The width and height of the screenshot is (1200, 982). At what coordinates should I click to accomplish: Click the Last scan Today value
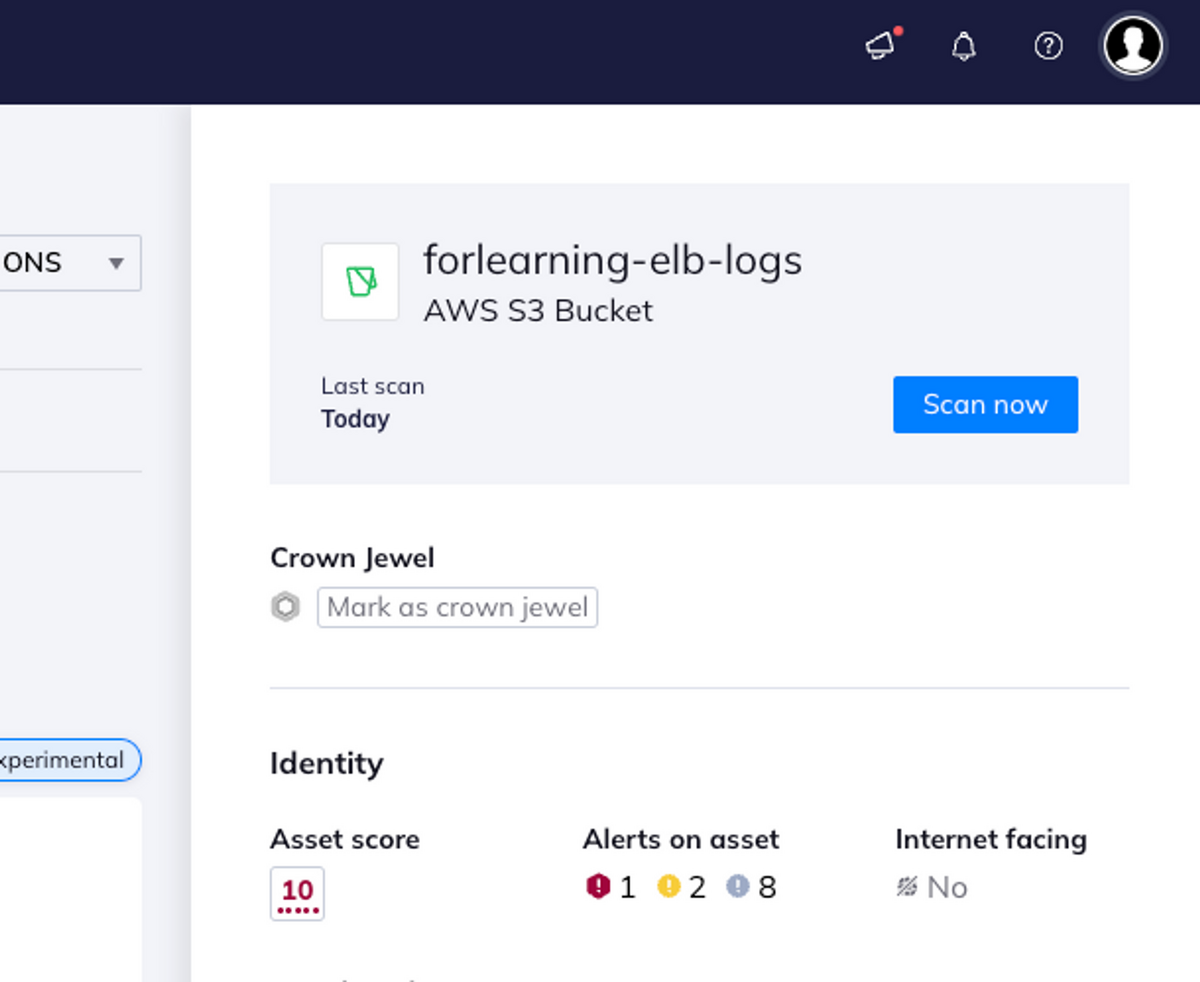[x=355, y=419]
